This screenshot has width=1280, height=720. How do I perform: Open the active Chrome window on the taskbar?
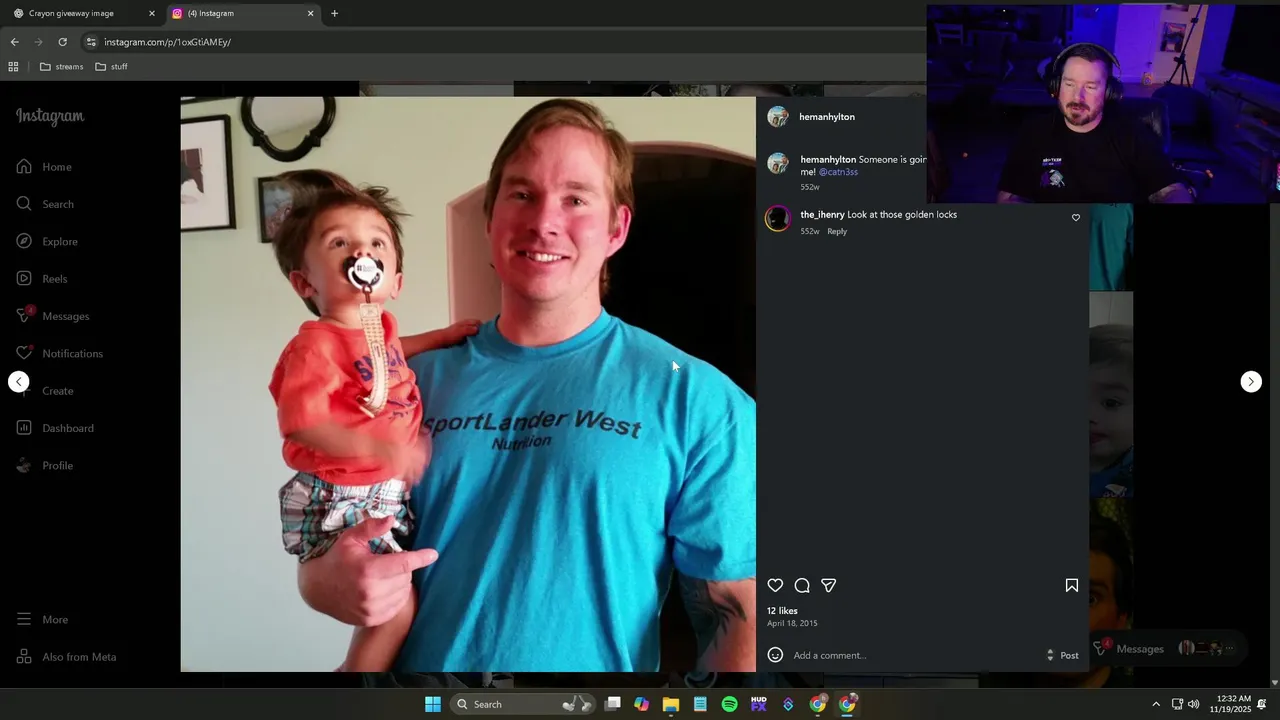(x=847, y=704)
